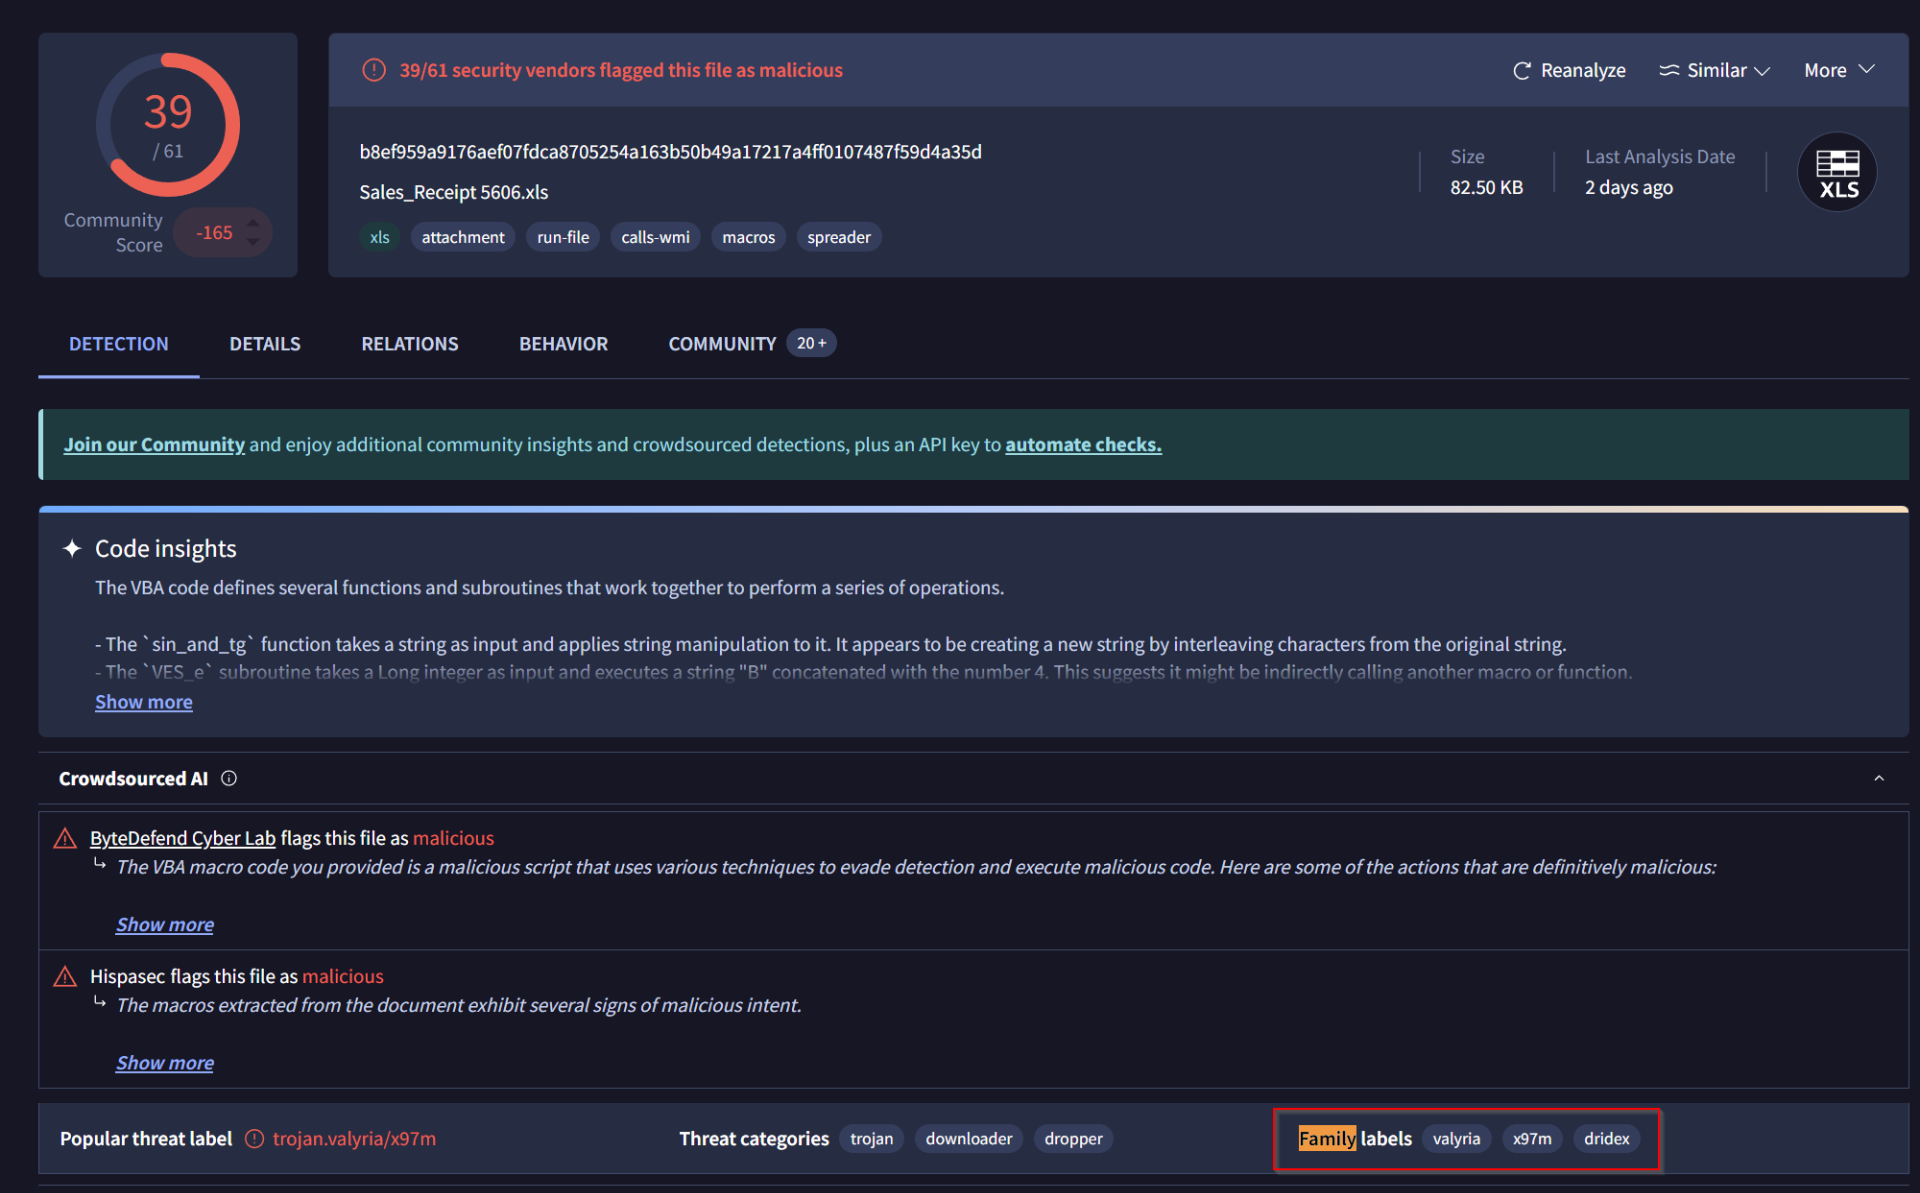The width and height of the screenshot is (1920, 1193).
Task: Select the macros tag
Action: click(x=748, y=237)
